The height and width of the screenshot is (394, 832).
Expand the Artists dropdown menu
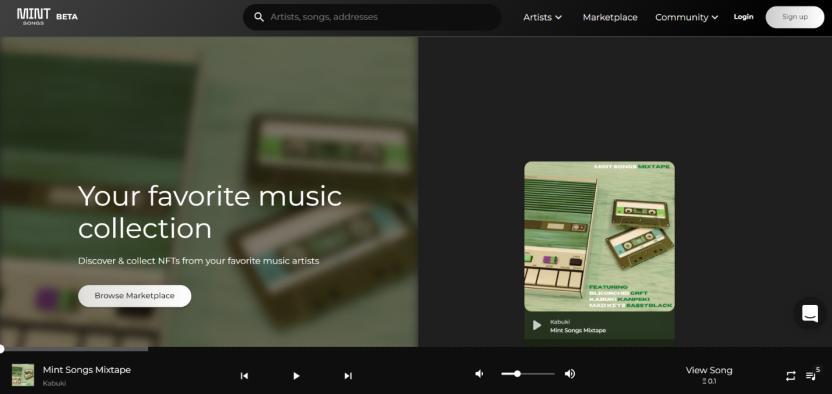click(x=542, y=17)
